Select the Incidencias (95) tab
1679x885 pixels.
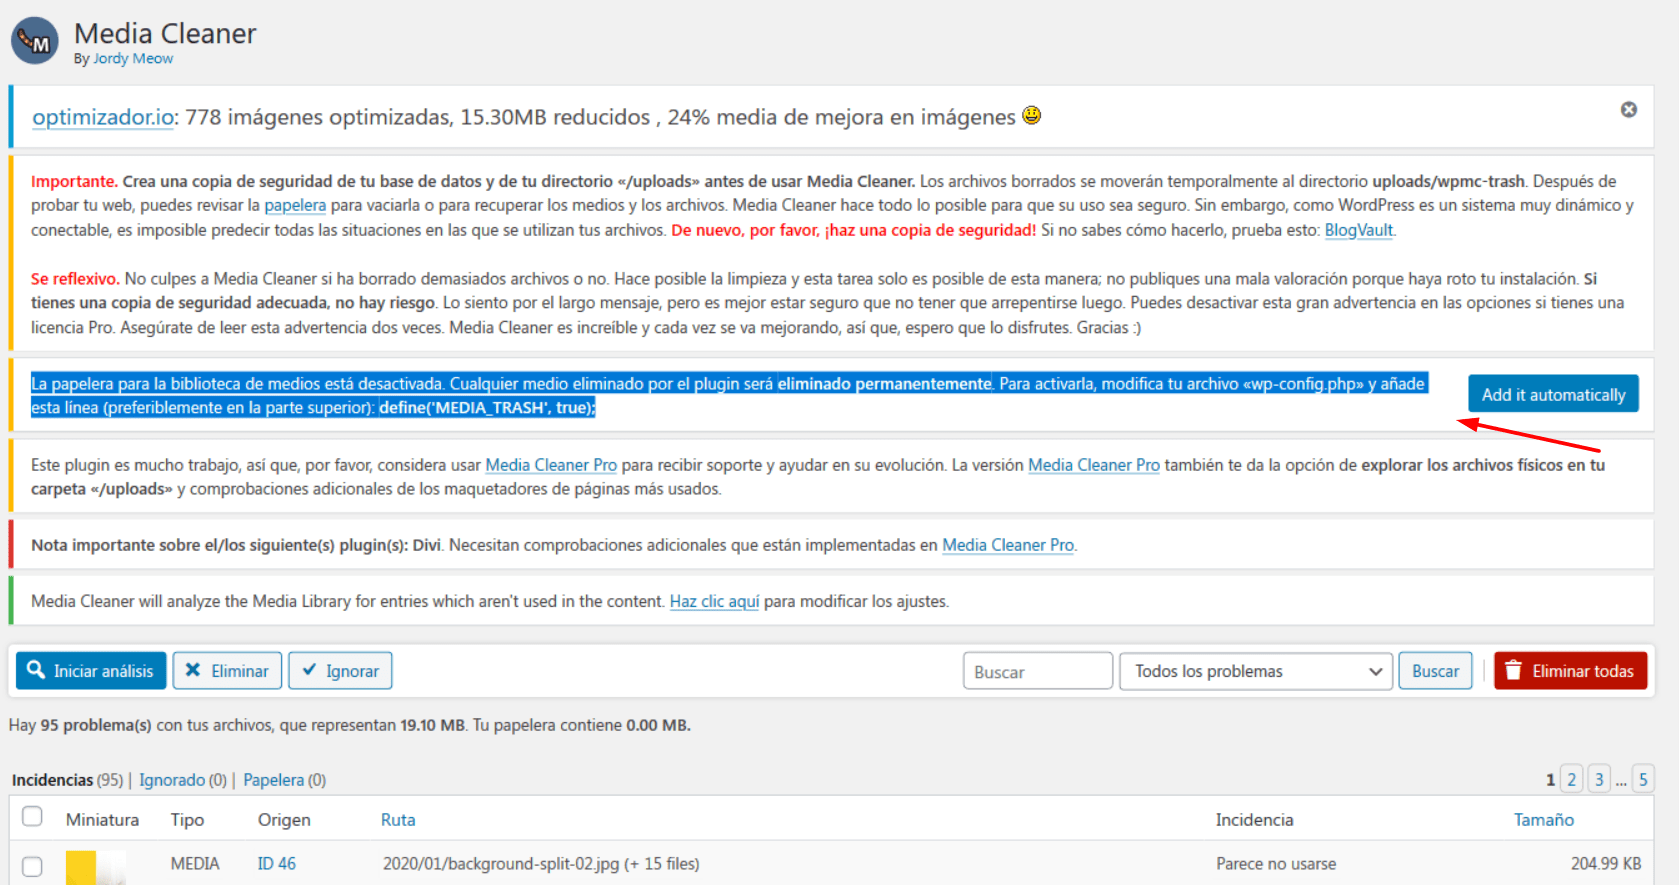click(x=67, y=780)
